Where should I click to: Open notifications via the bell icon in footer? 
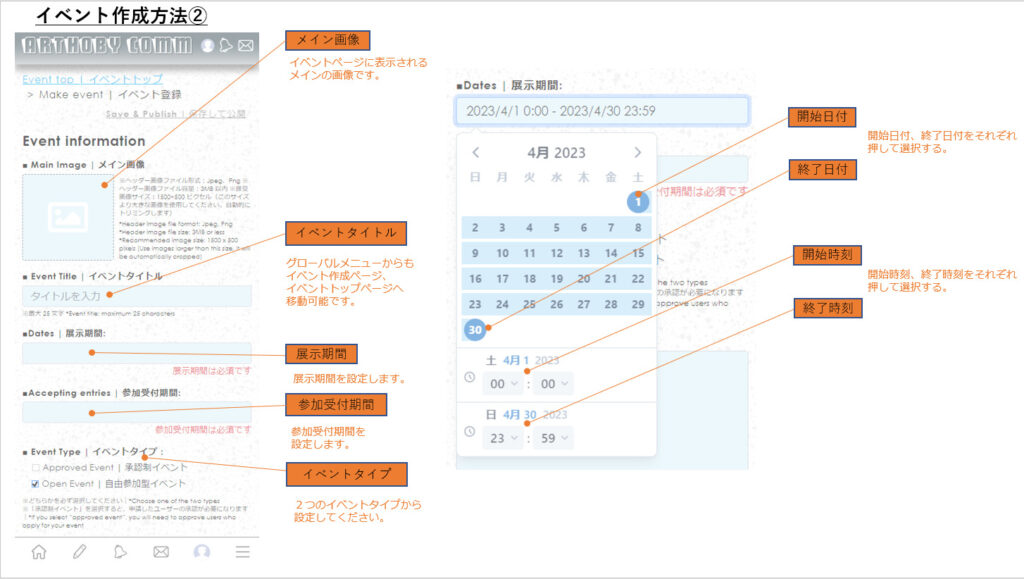coord(120,550)
